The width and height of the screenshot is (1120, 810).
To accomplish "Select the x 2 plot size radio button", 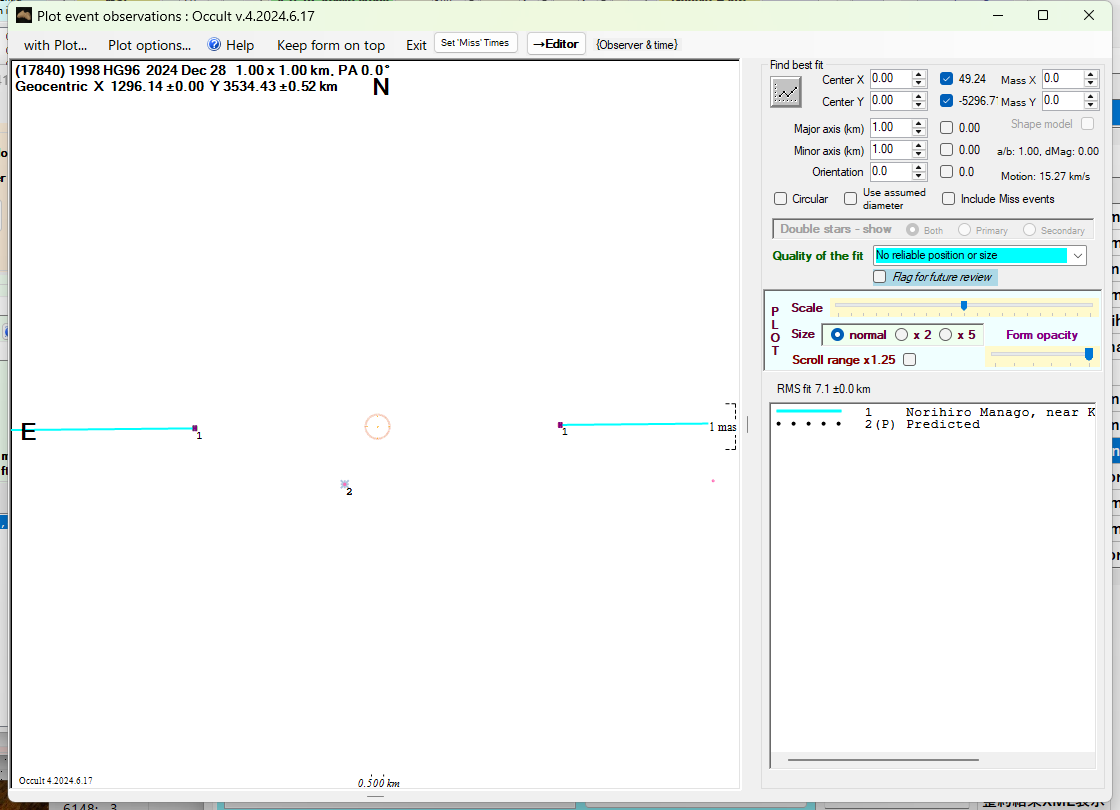I will pyautogui.click(x=902, y=335).
